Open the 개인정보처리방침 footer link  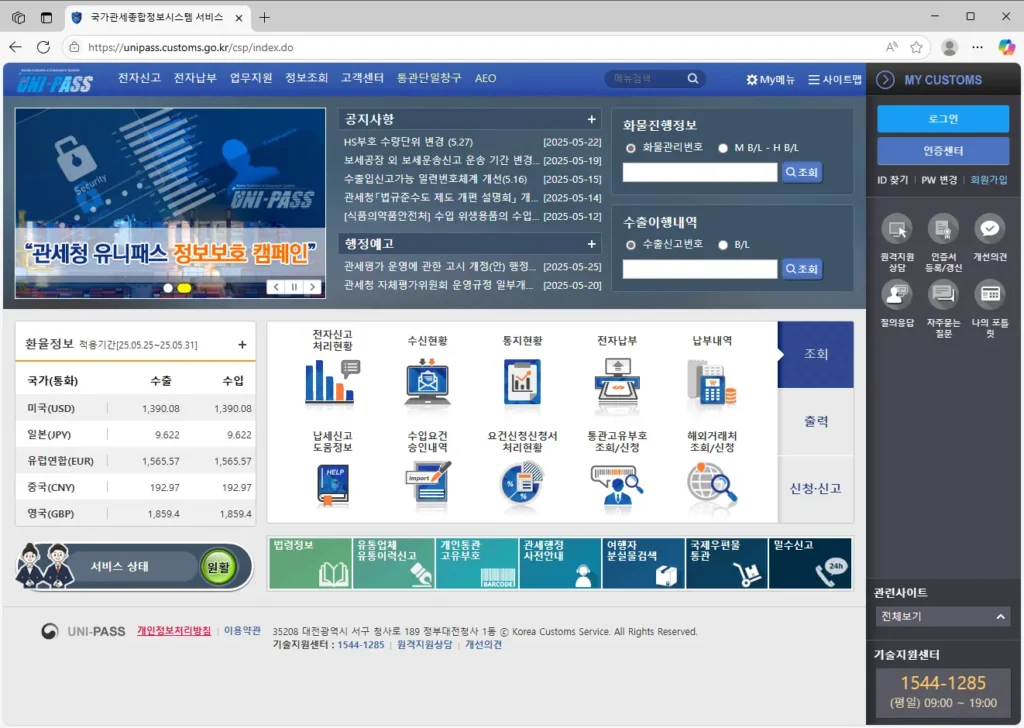174,631
